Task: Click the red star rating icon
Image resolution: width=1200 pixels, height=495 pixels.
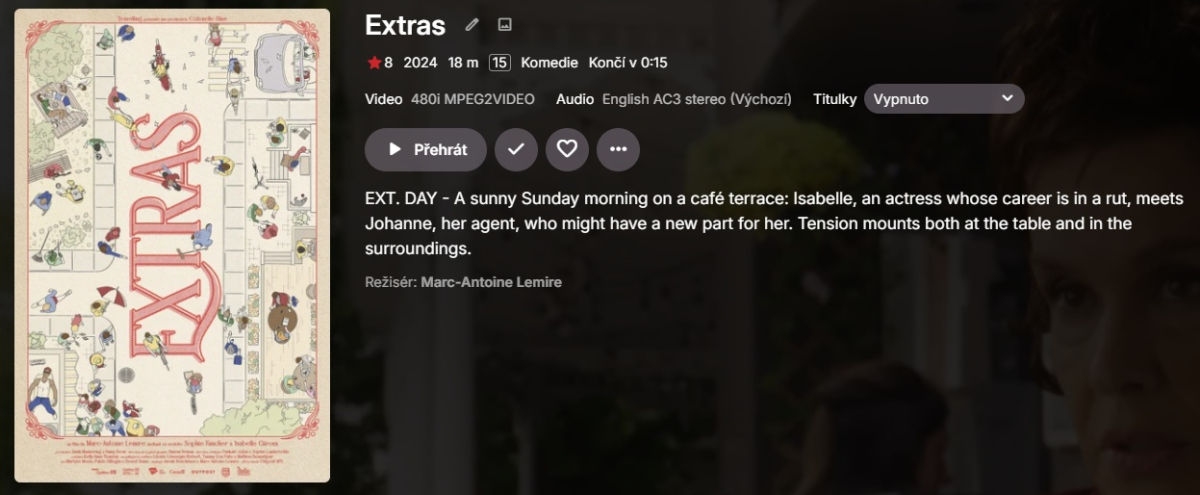Action: tap(374, 63)
